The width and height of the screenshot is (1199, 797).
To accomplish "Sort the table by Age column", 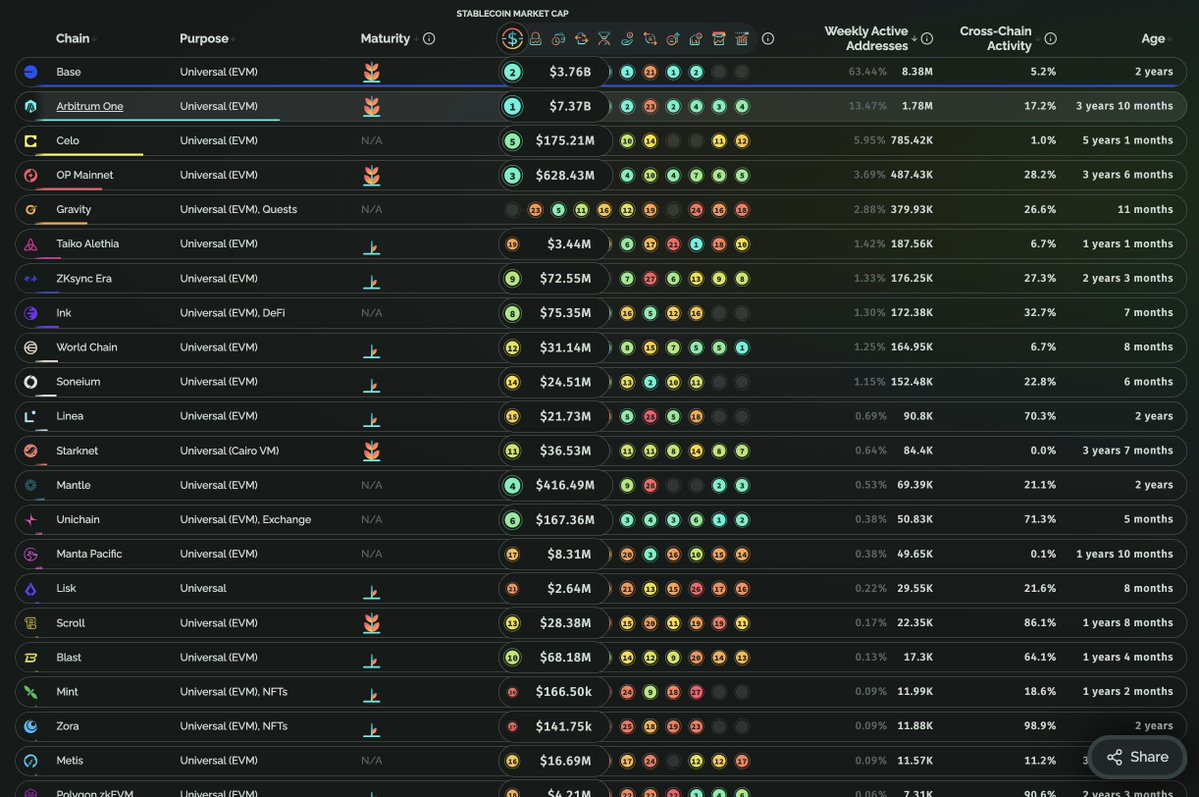I will click(1155, 38).
